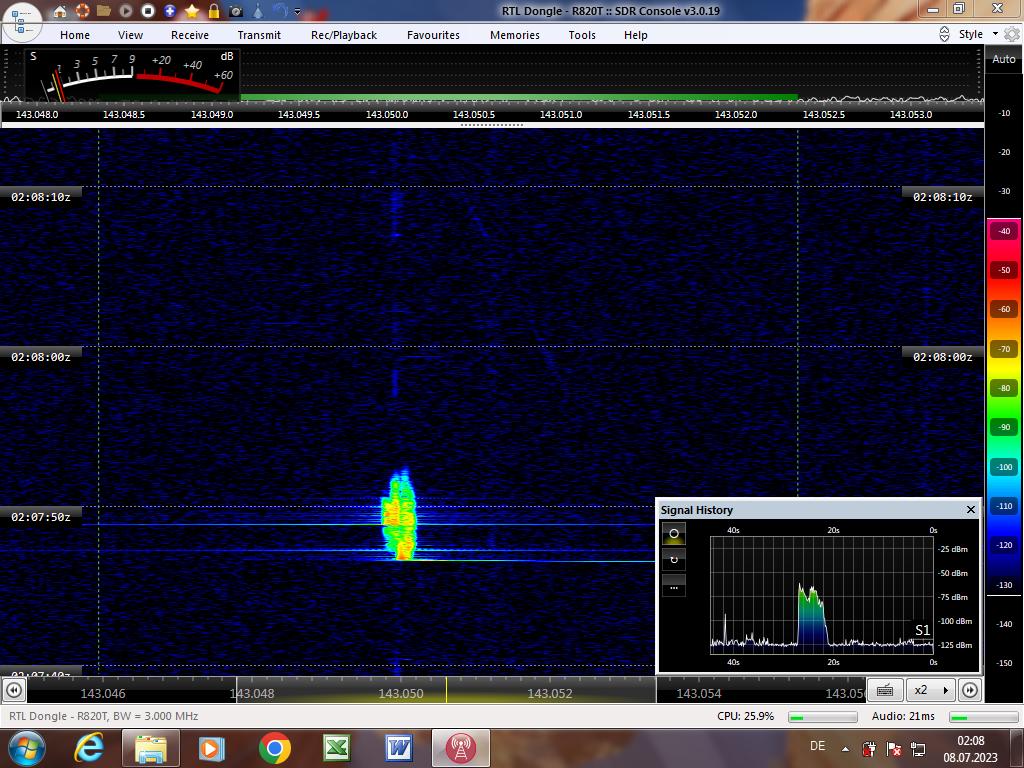The height and width of the screenshot is (768, 1024).
Task: Click the SDR Console taskbar icon
Action: tap(460, 748)
